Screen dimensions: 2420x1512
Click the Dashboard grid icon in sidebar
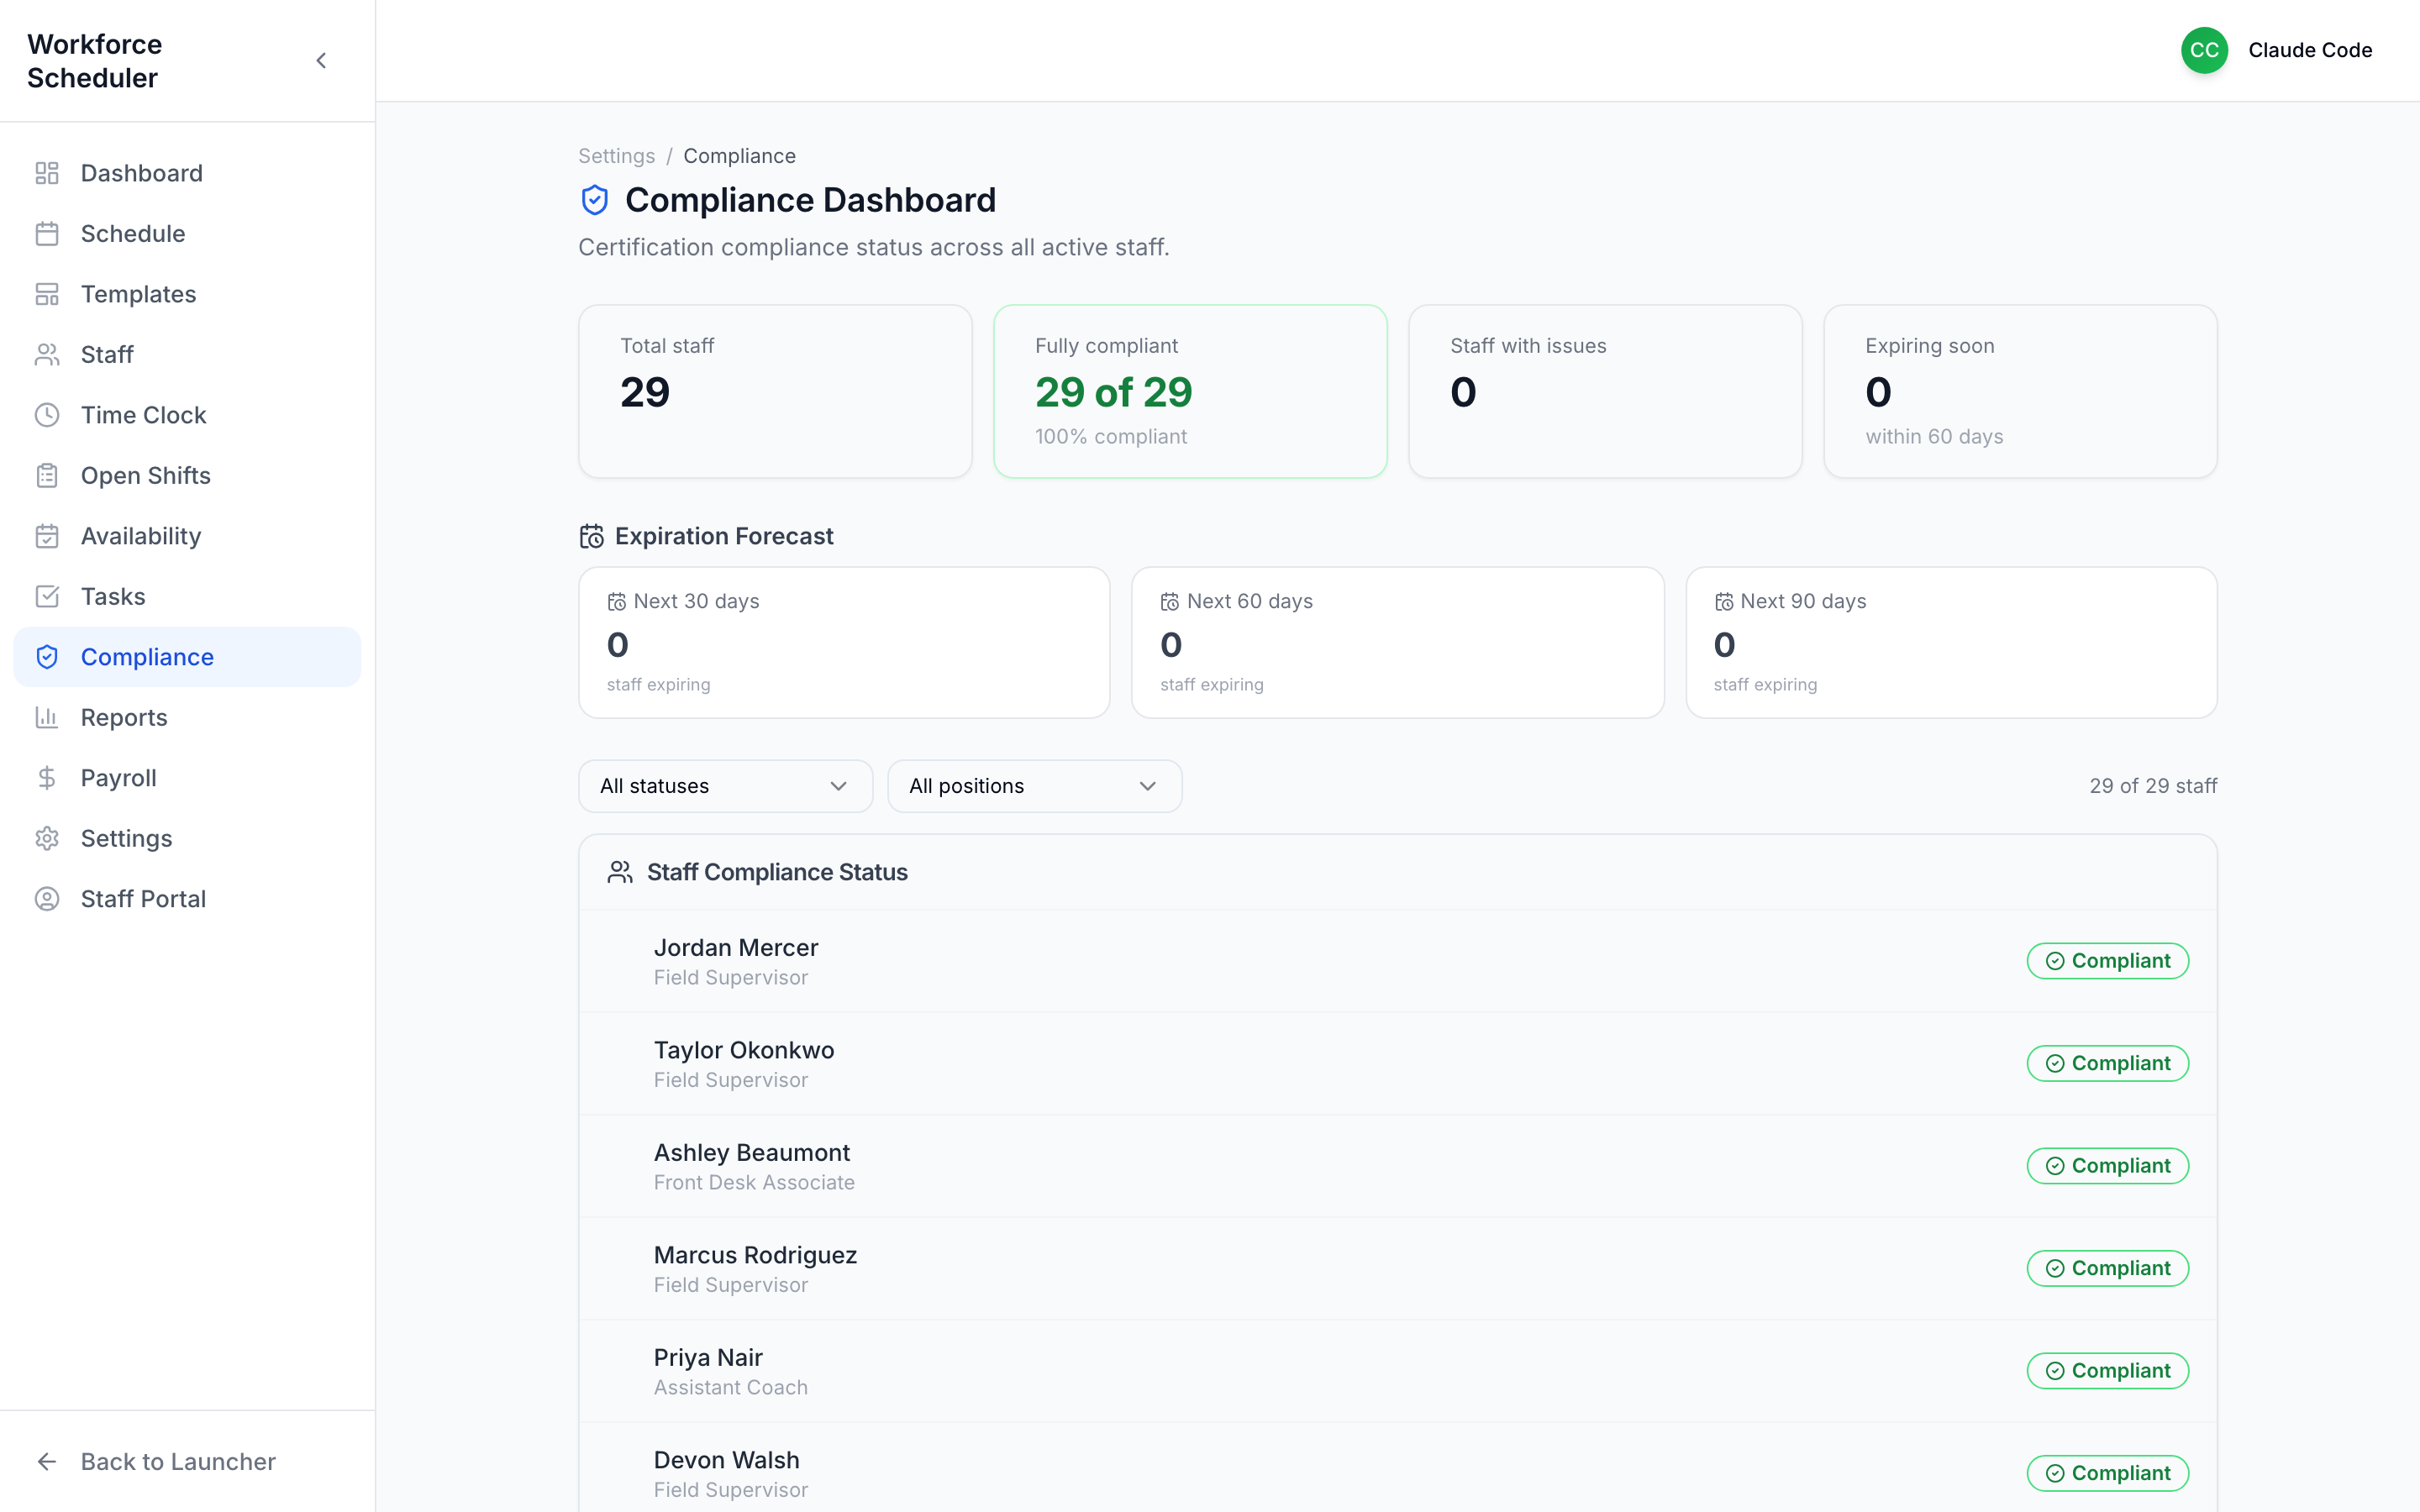(47, 173)
